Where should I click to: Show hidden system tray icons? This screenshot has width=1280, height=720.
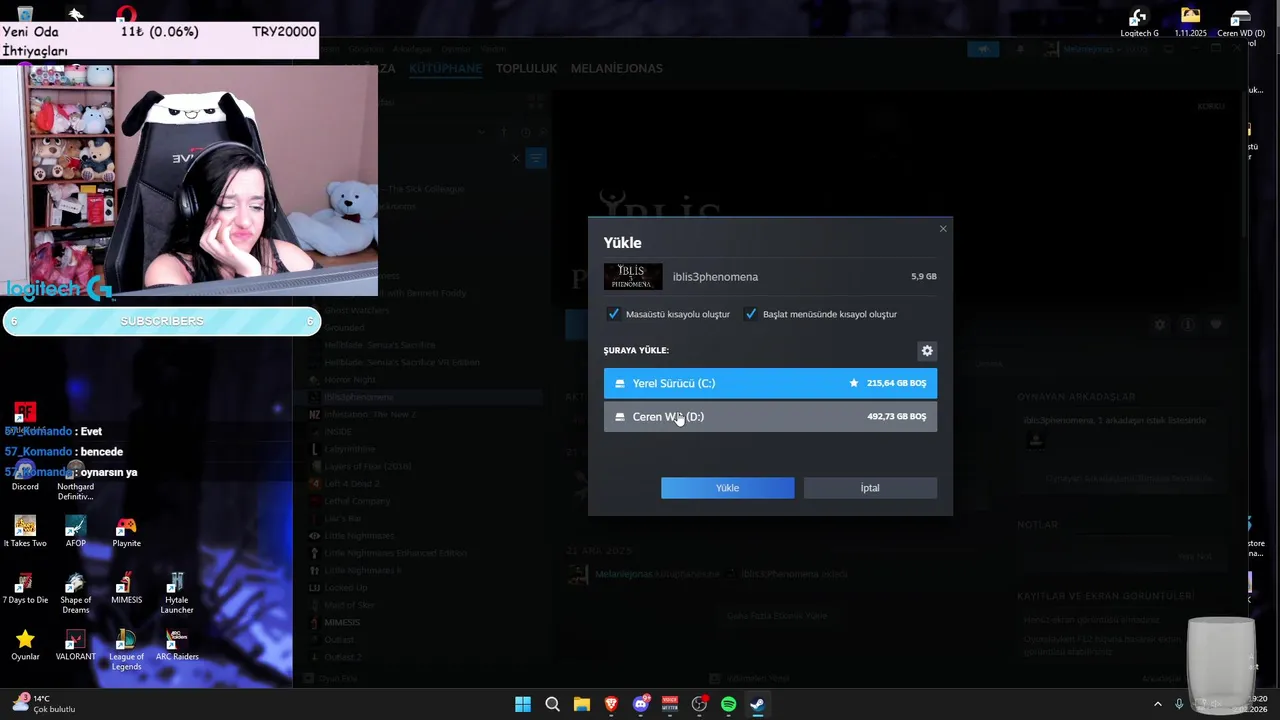pos(1158,704)
